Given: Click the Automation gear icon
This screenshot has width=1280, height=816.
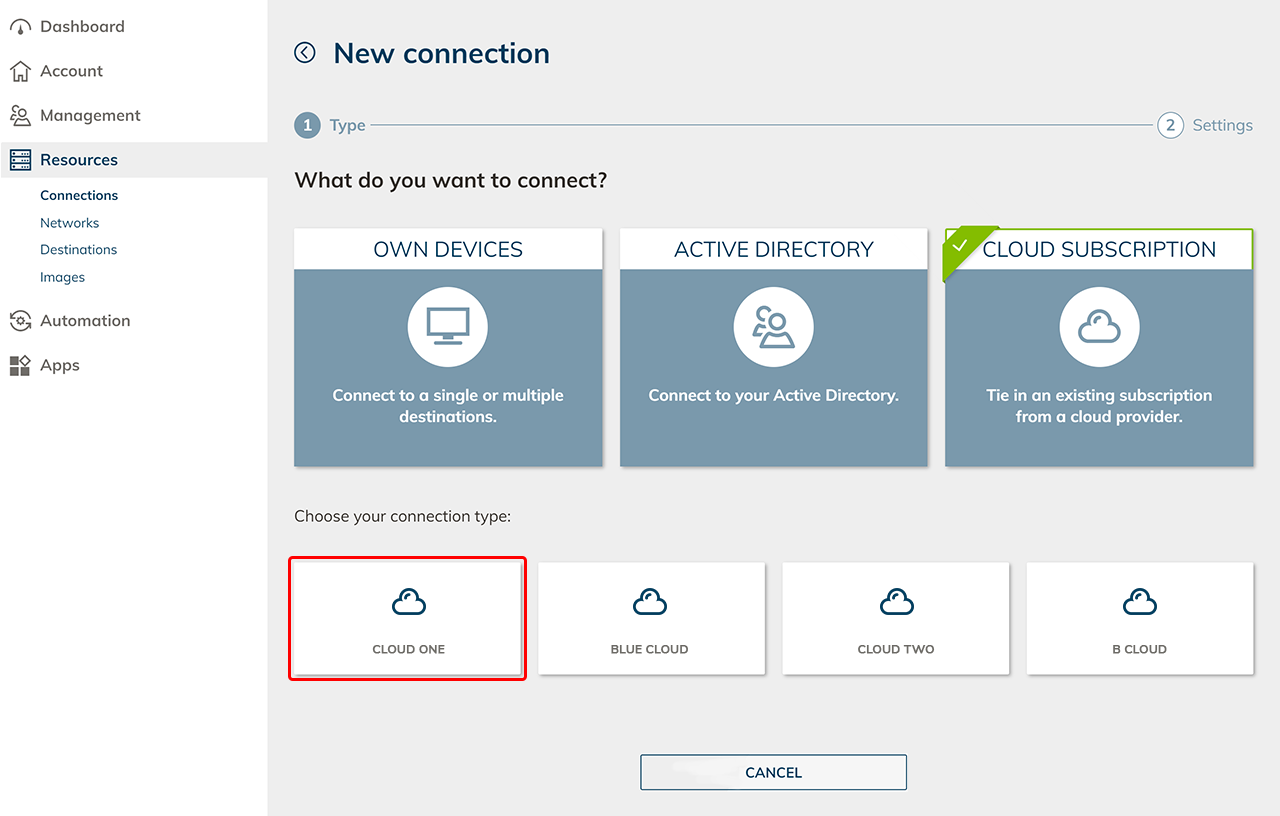Looking at the screenshot, I should tap(20, 321).
